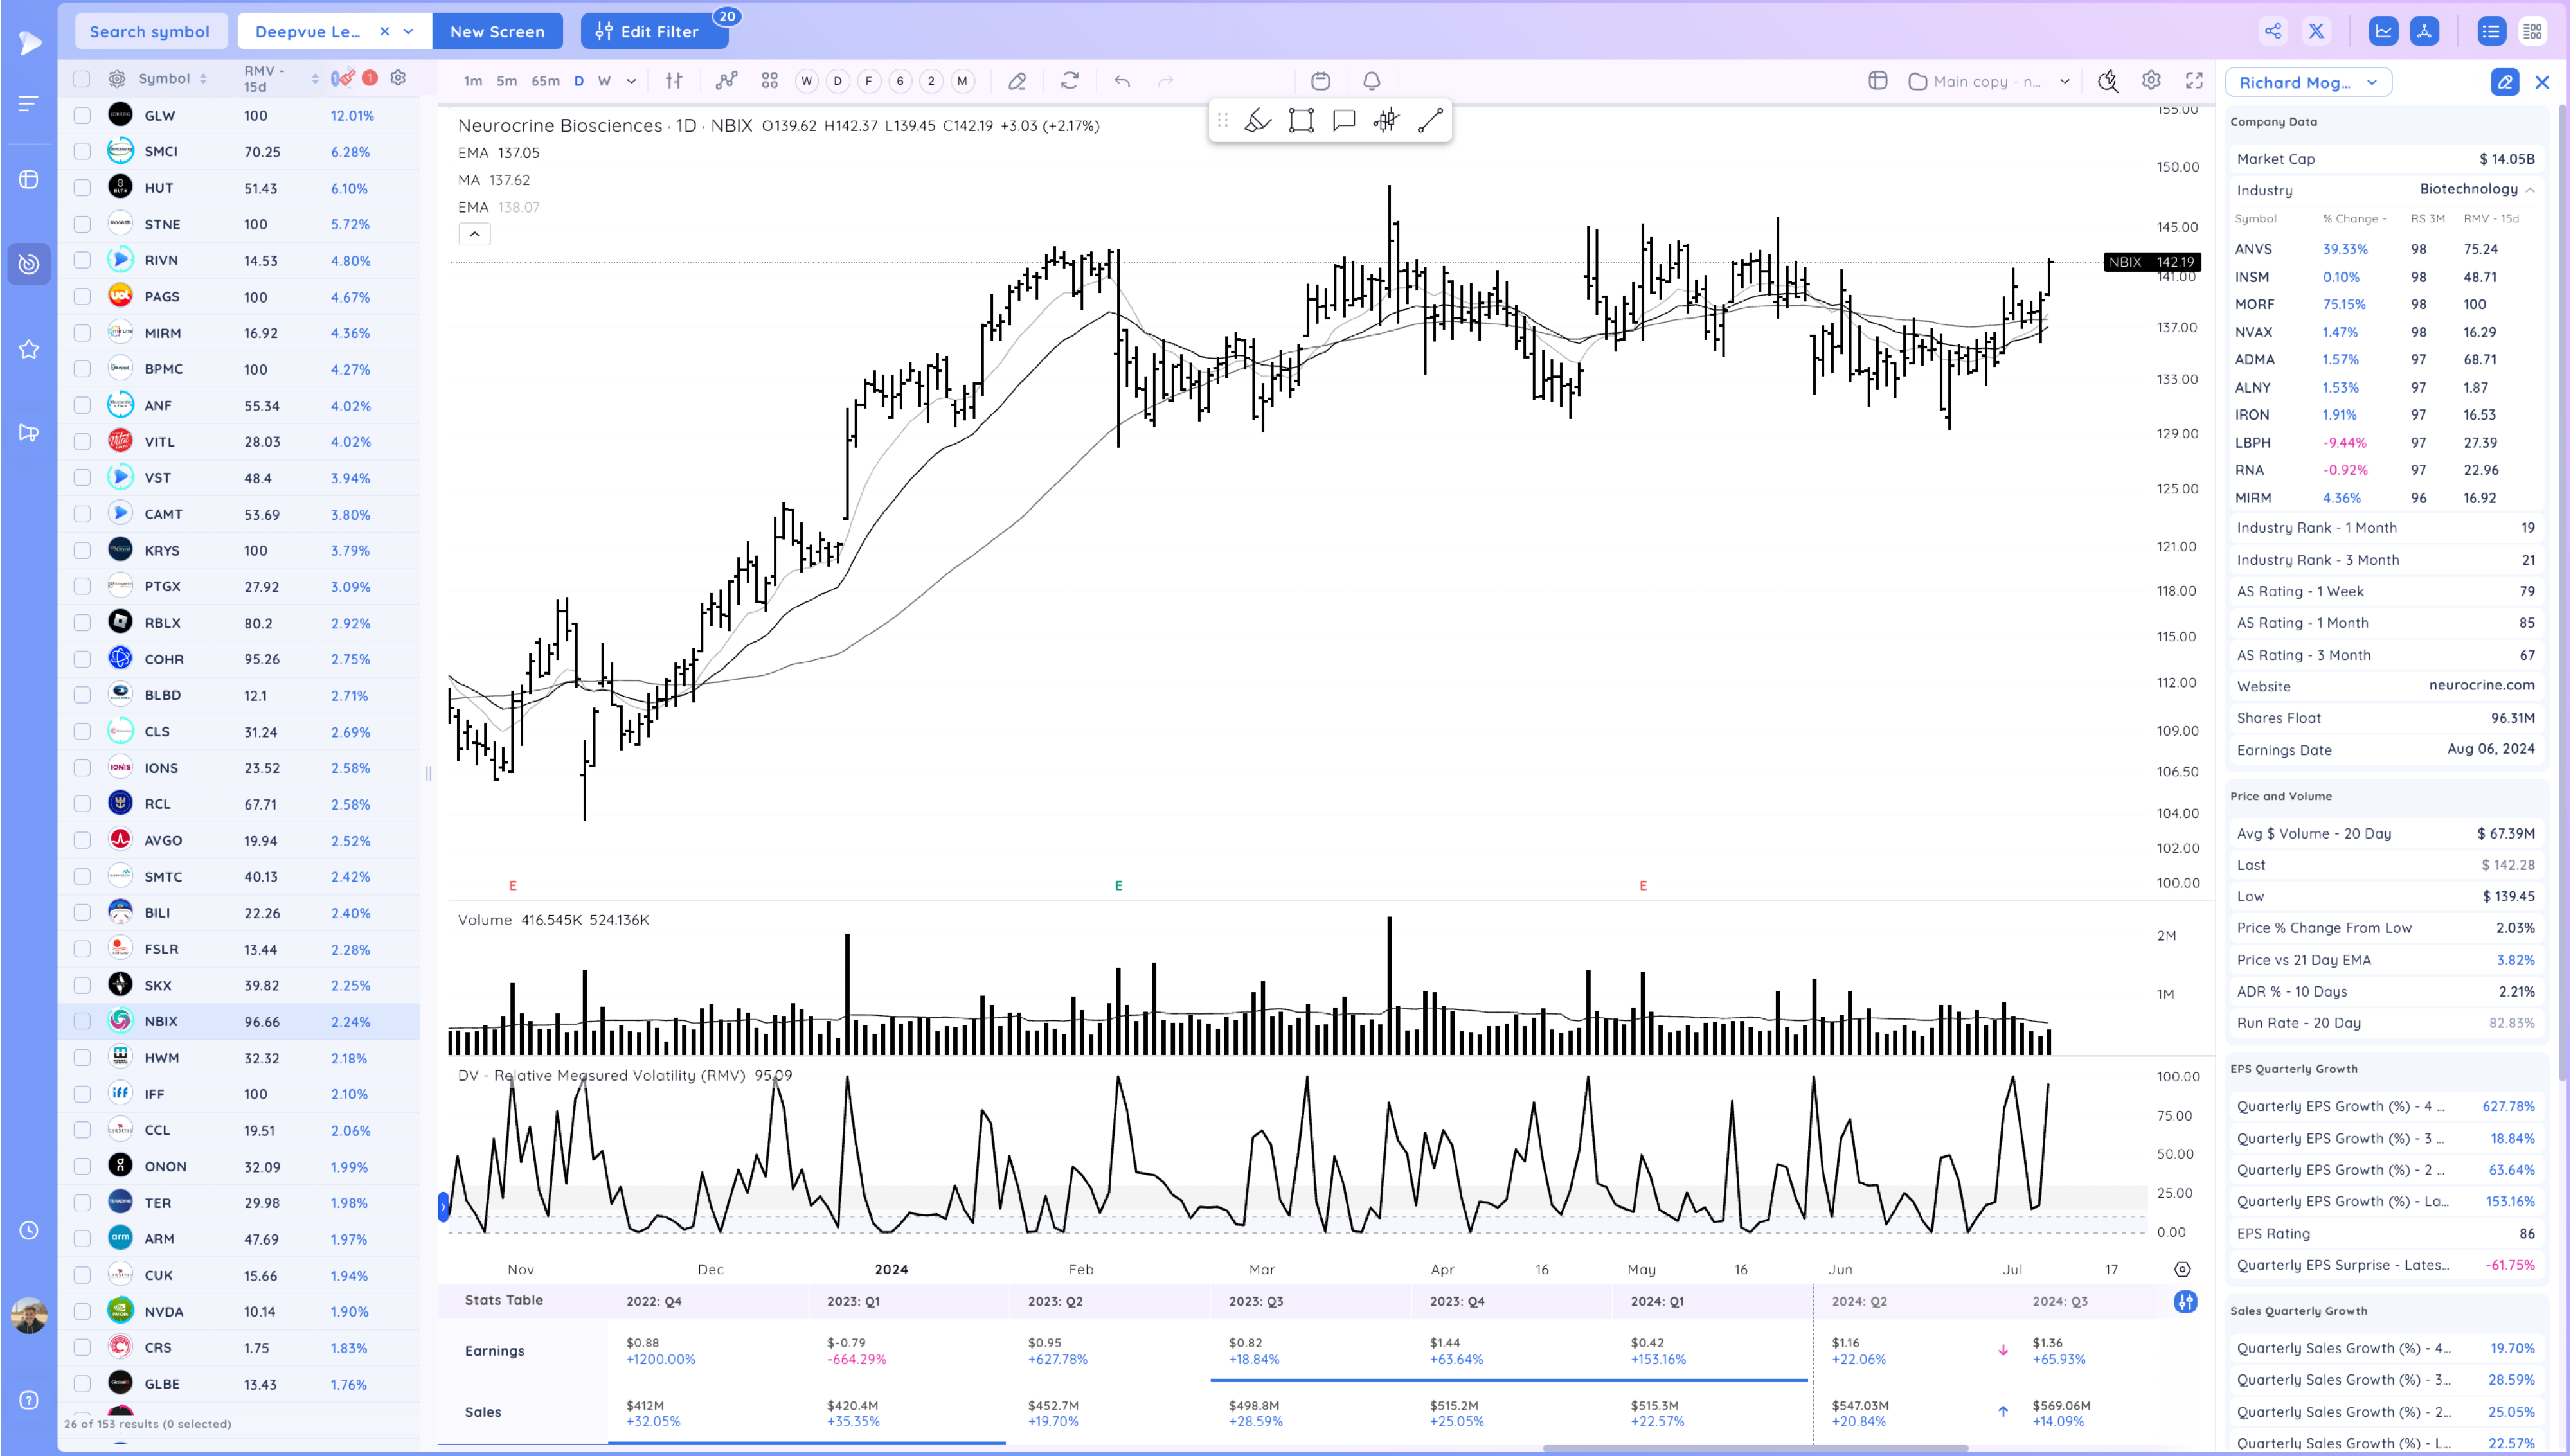Click the rectangle shape drawing tool

[1300, 121]
